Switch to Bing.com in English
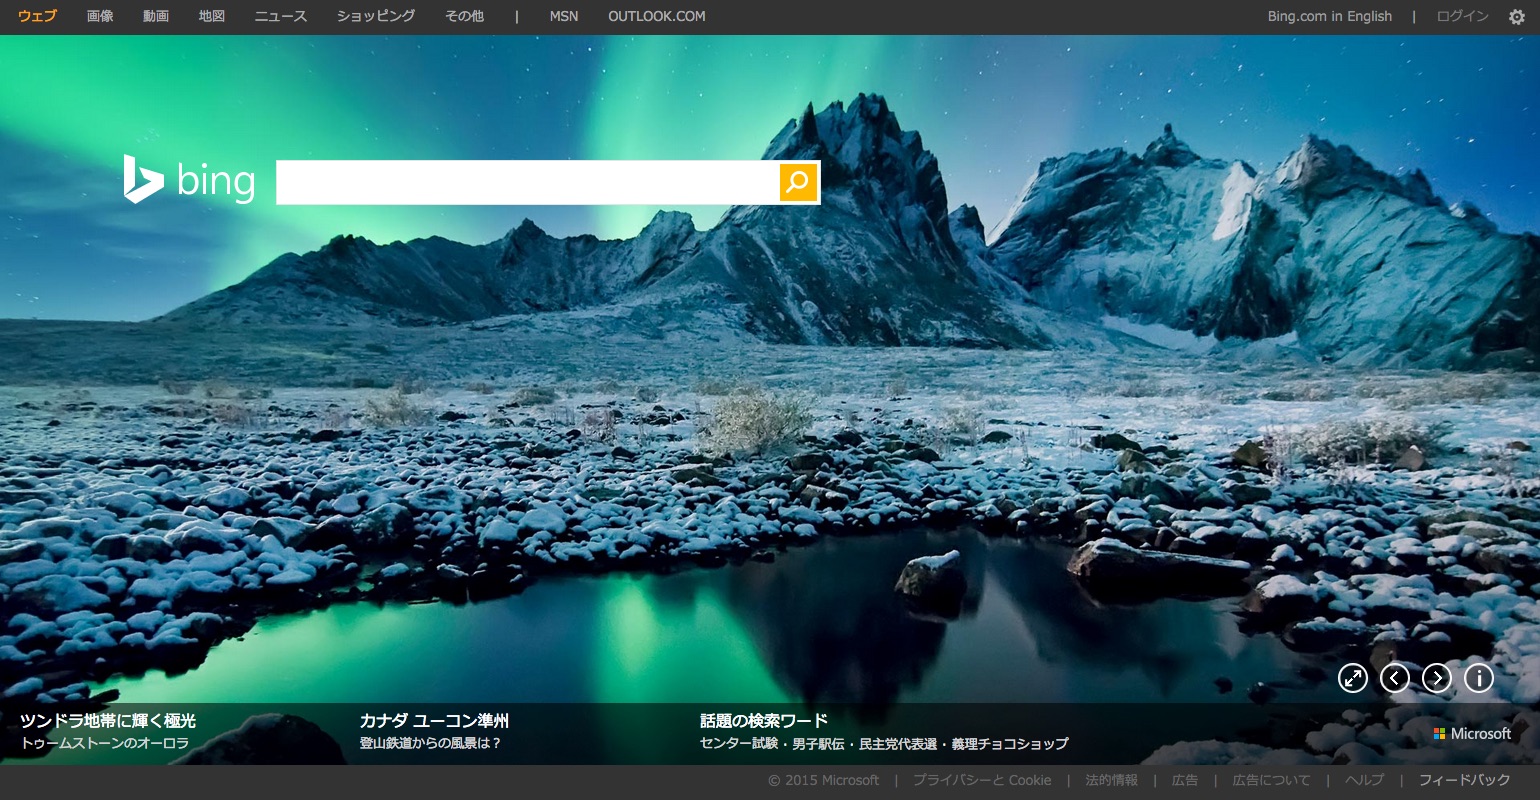This screenshot has width=1540, height=800. pyautogui.click(x=1329, y=16)
